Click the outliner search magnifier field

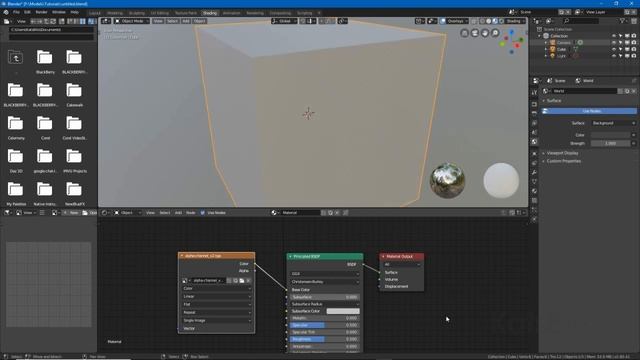tap(581, 21)
